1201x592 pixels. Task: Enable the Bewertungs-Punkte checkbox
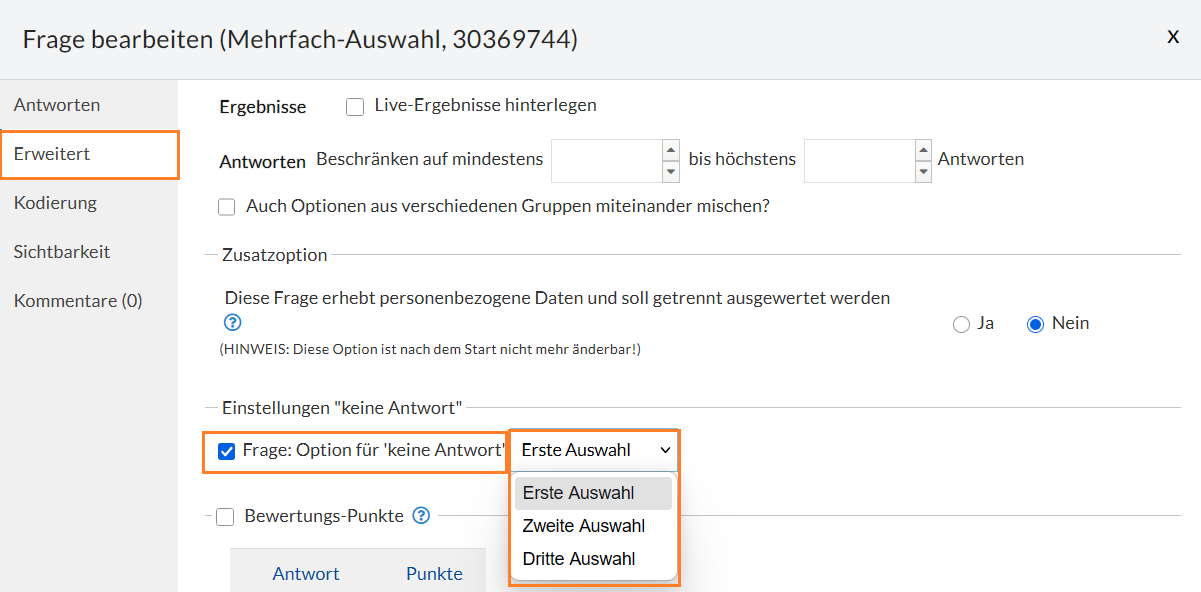pyautogui.click(x=225, y=517)
